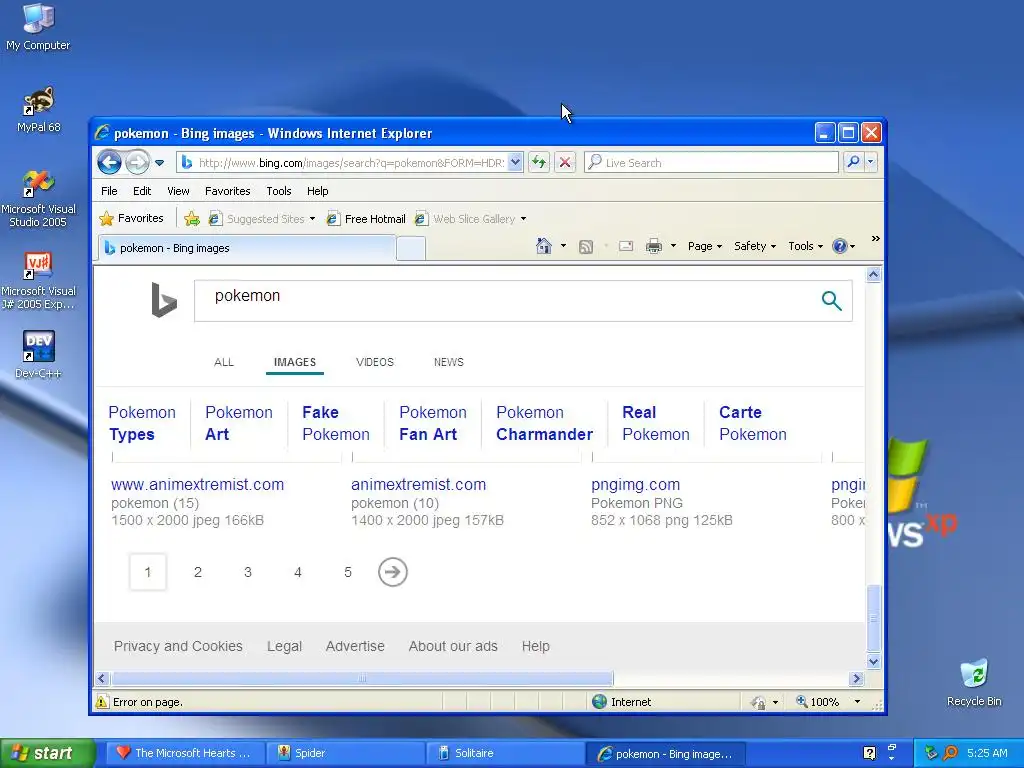Stop page loading with red X icon
Screen dimensions: 1024x768
pos(565,162)
